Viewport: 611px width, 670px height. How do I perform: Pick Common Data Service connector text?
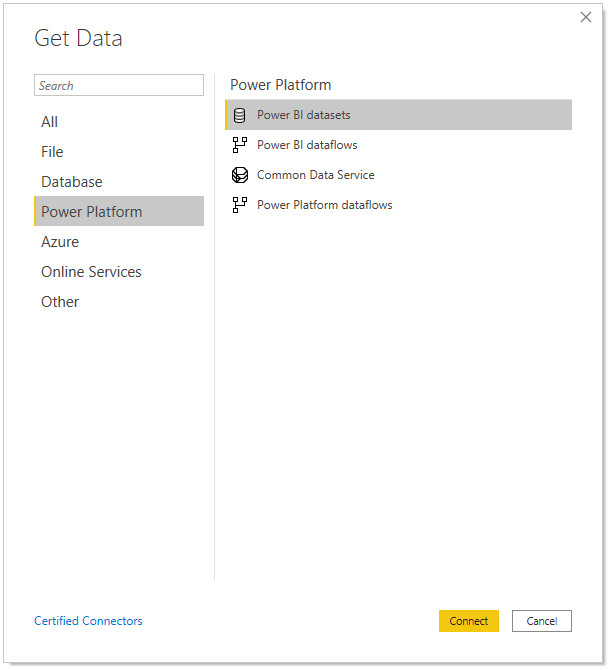coord(315,175)
